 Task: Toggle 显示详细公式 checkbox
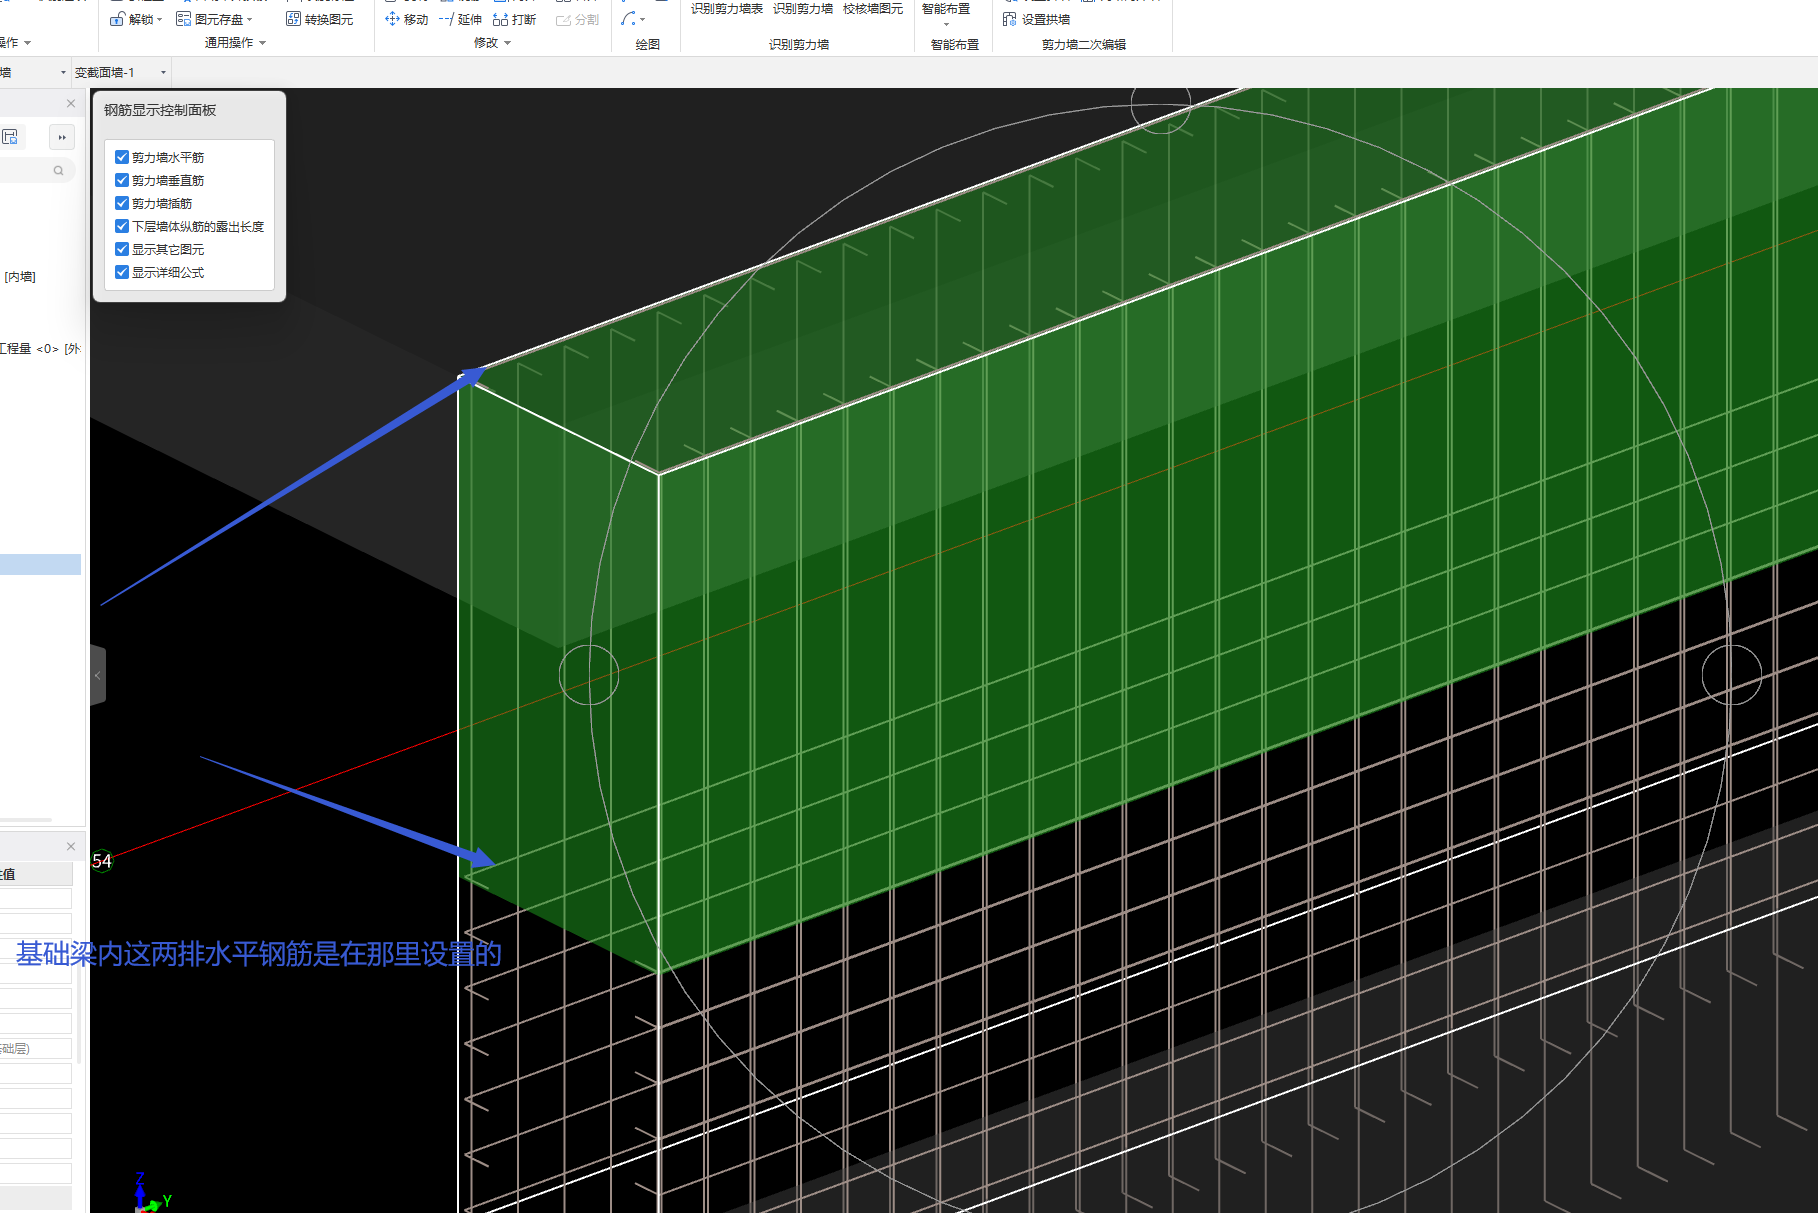pos(122,272)
